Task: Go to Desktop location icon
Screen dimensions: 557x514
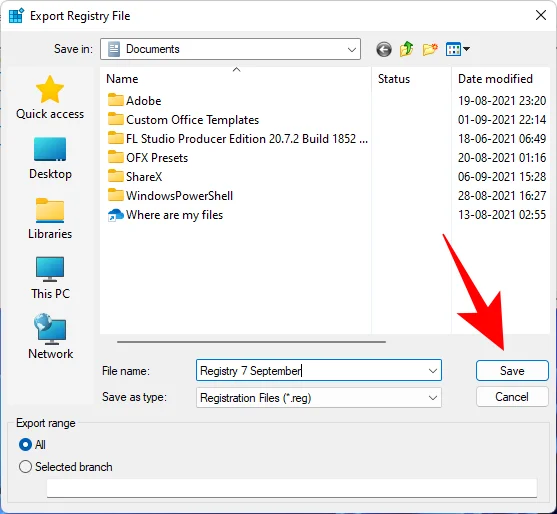Action: pyautogui.click(x=50, y=158)
